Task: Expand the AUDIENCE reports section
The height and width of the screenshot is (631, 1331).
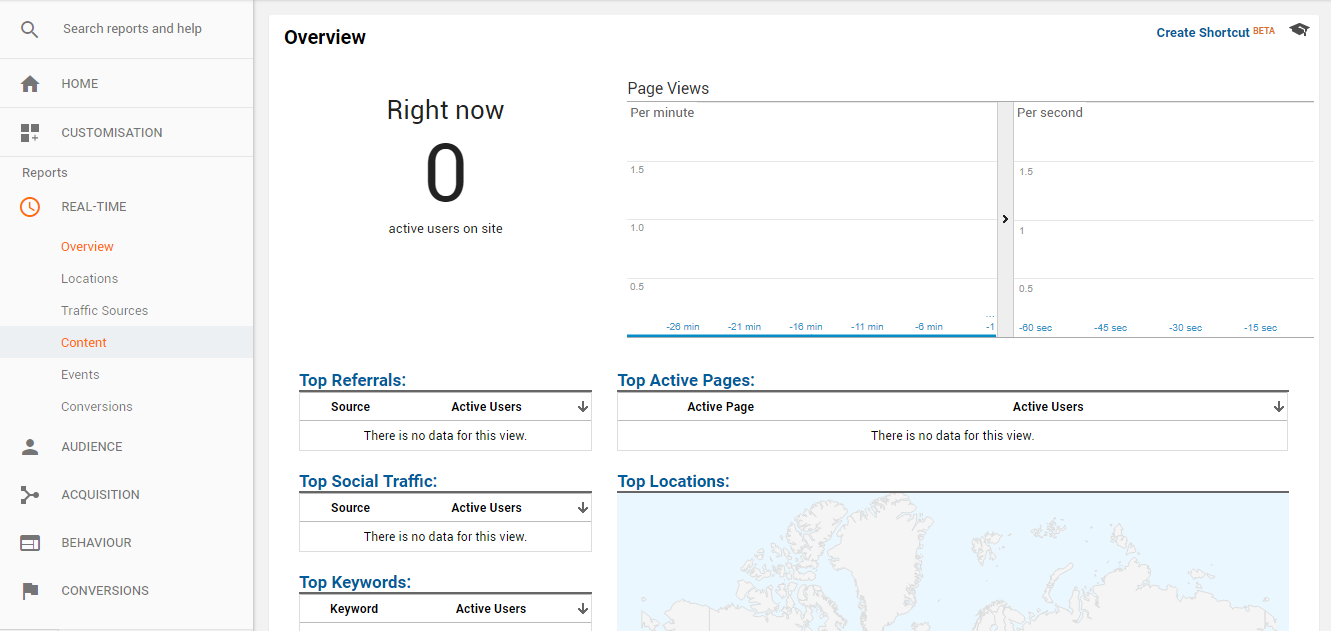Action: tap(92, 447)
